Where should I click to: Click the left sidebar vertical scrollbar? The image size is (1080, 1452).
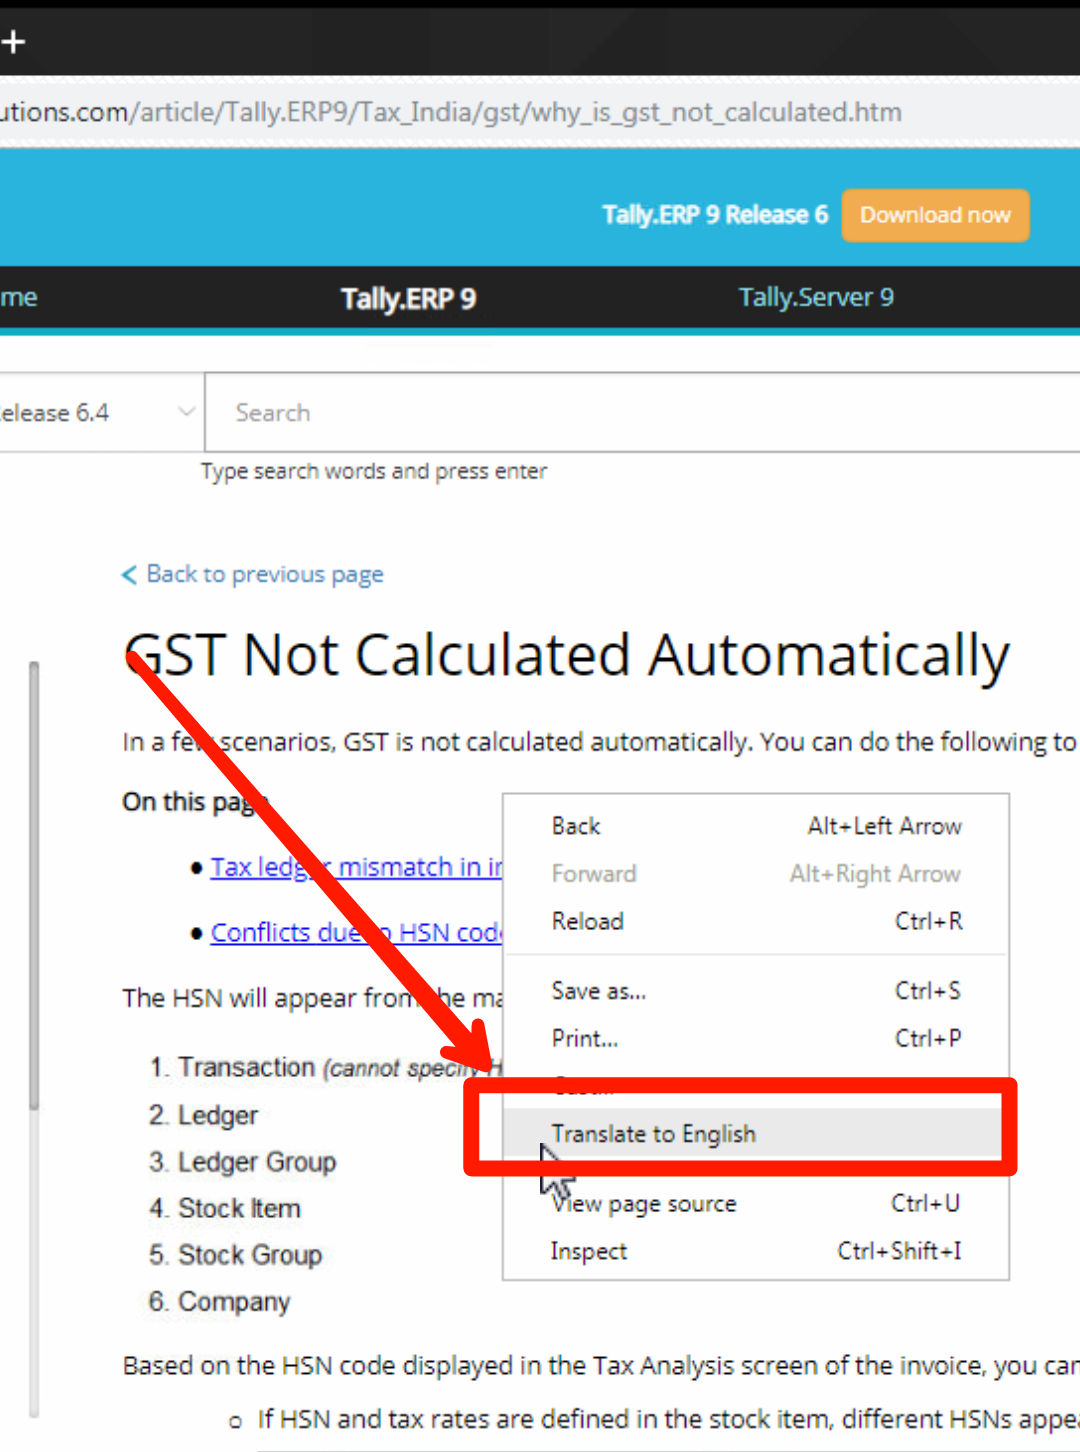34,885
